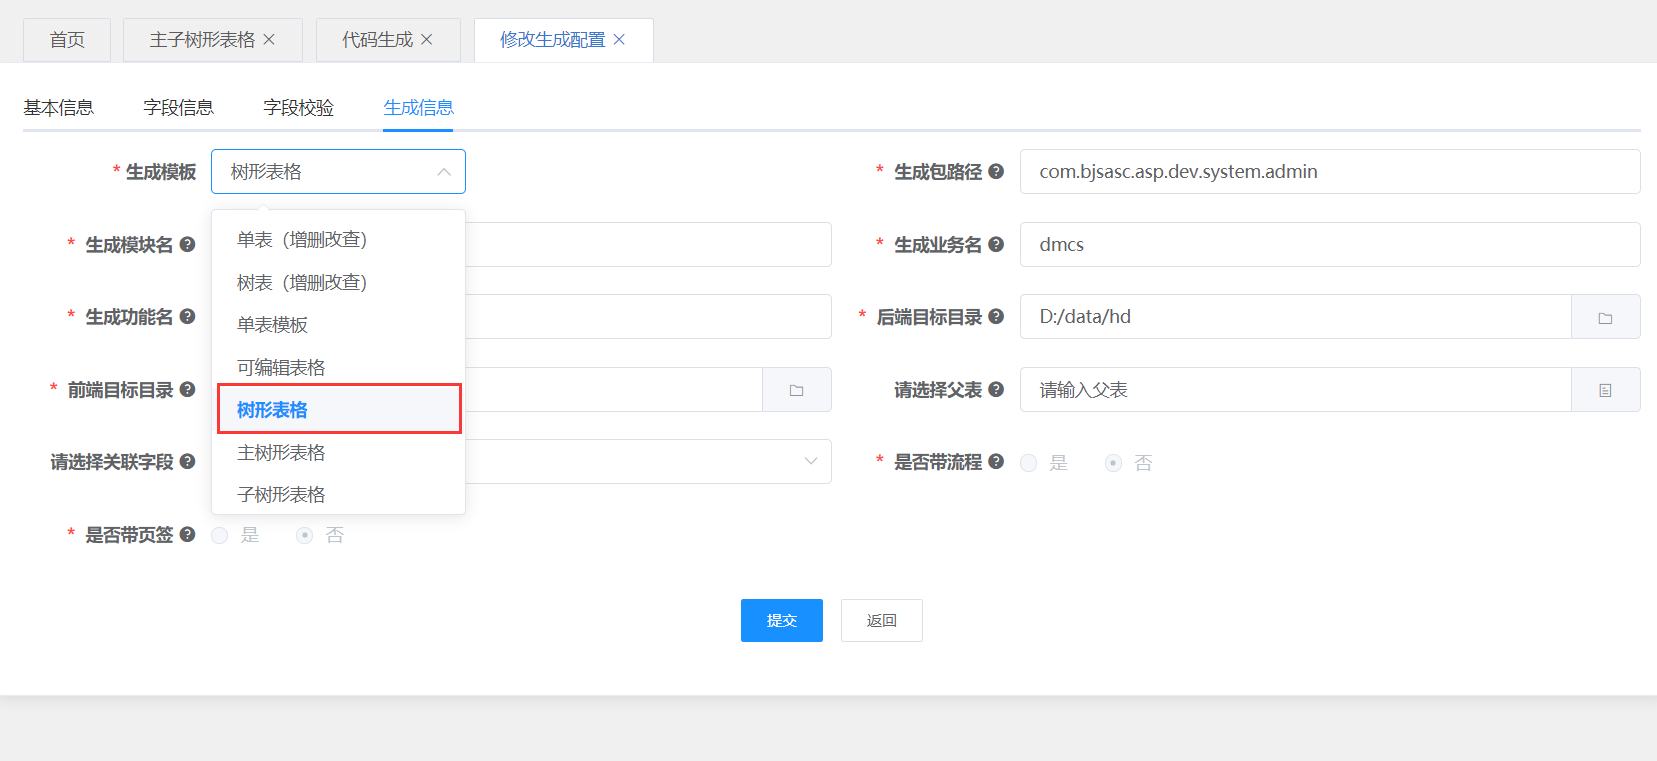The height and width of the screenshot is (761, 1657).
Task: Select 是 for 是否带页签
Action: point(220,535)
